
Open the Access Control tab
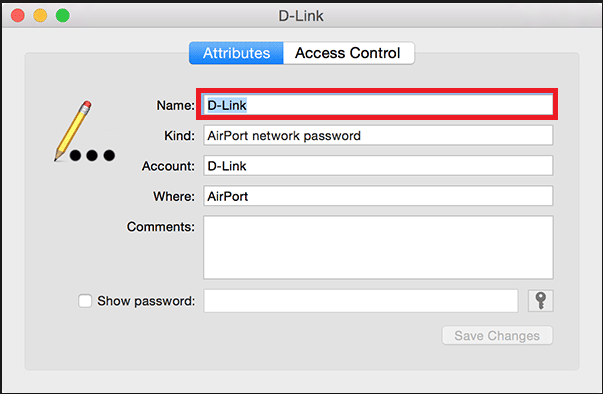pyautogui.click(x=348, y=53)
